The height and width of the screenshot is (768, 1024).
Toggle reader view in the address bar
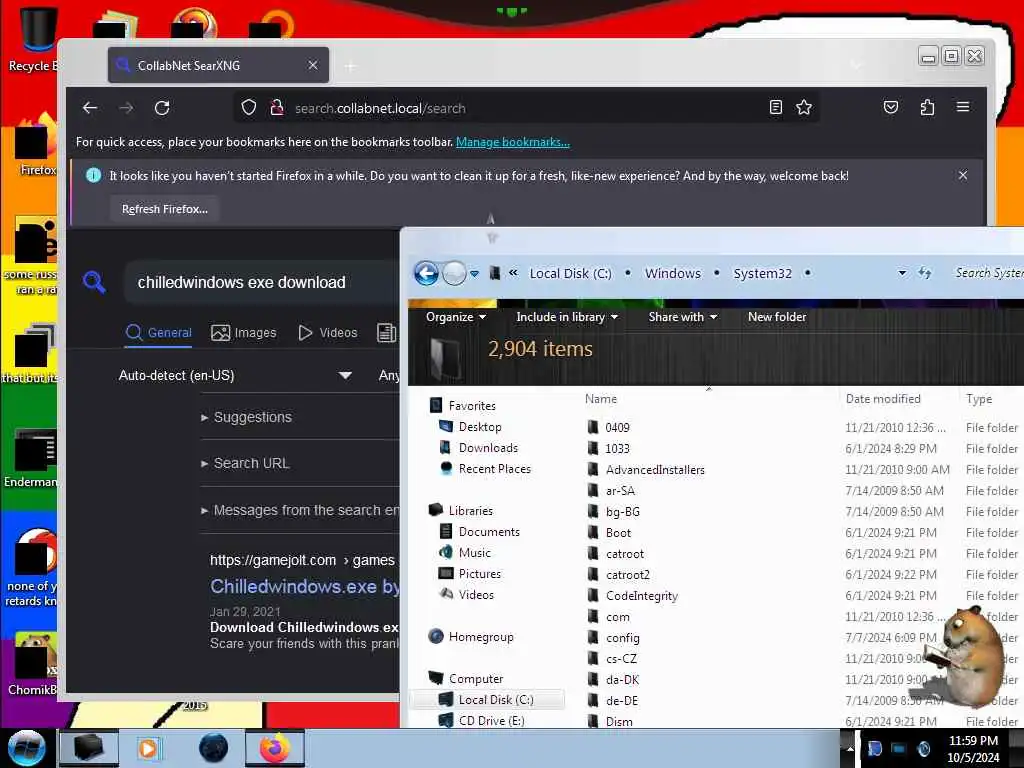pyautogui.click(x=775, y=107)
